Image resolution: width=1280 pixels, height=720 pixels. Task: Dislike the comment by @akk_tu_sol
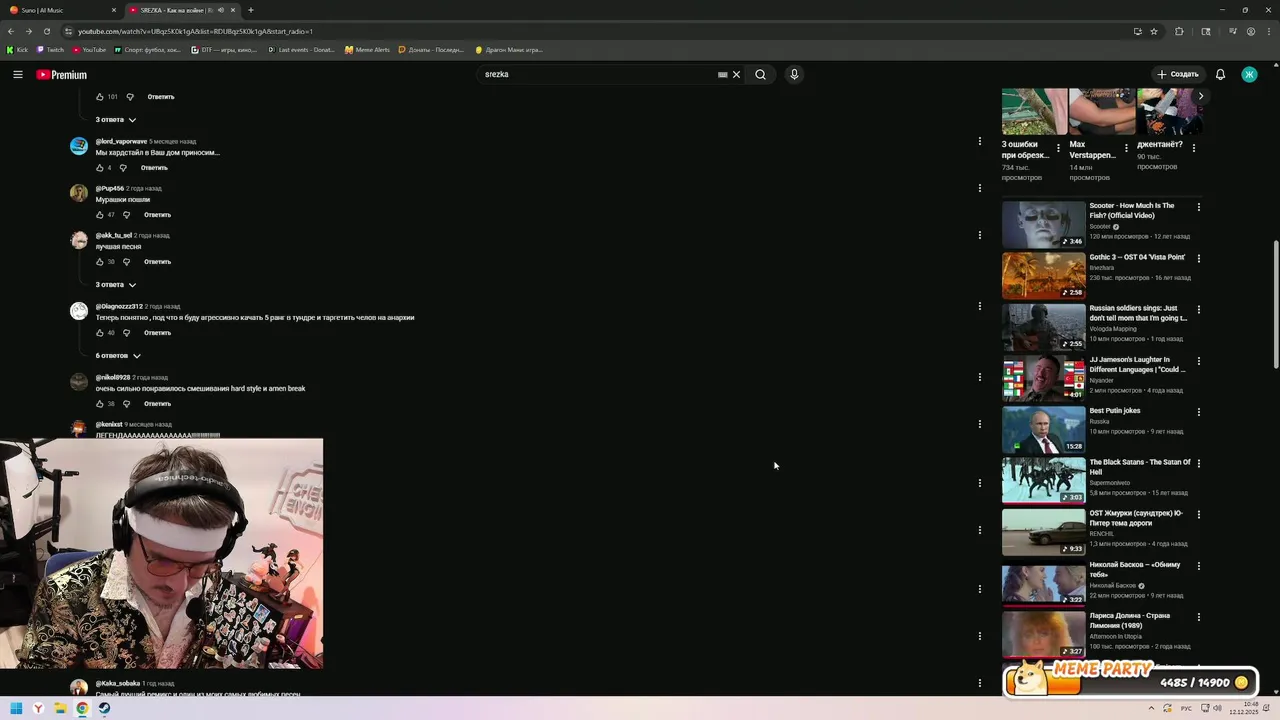click(126, 262)
